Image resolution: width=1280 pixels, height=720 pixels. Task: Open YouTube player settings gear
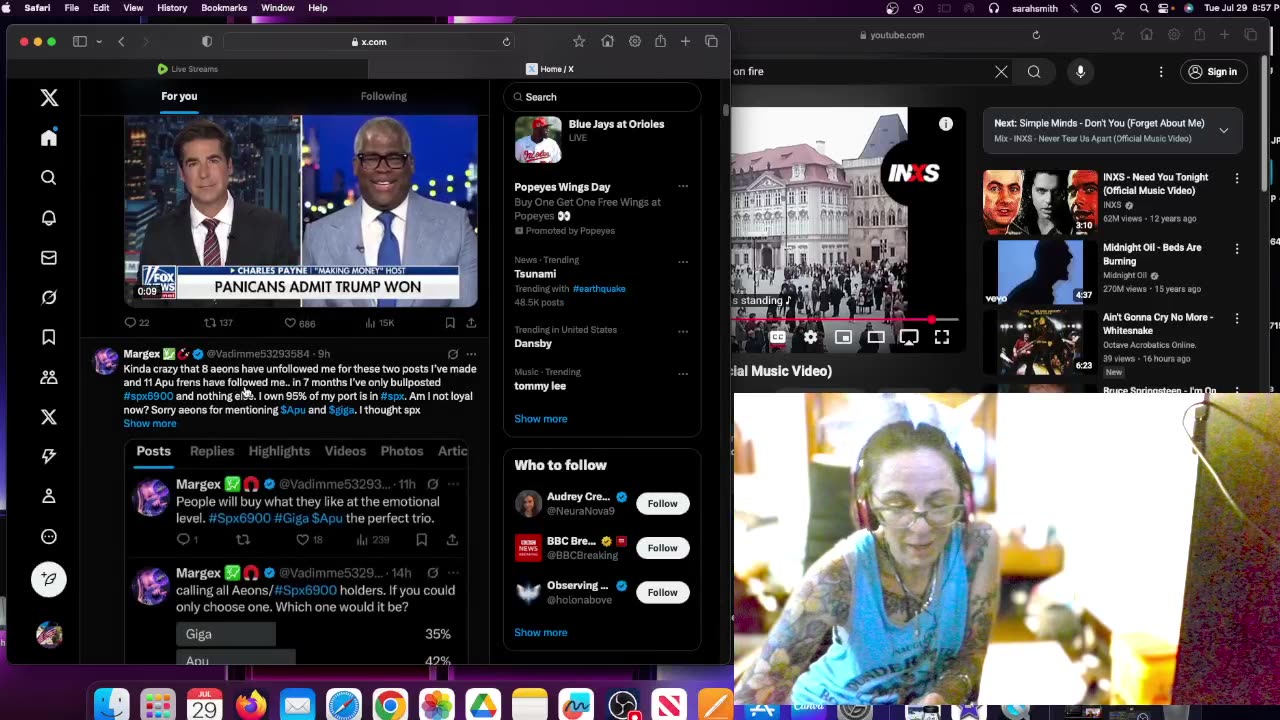coord(810,338)
